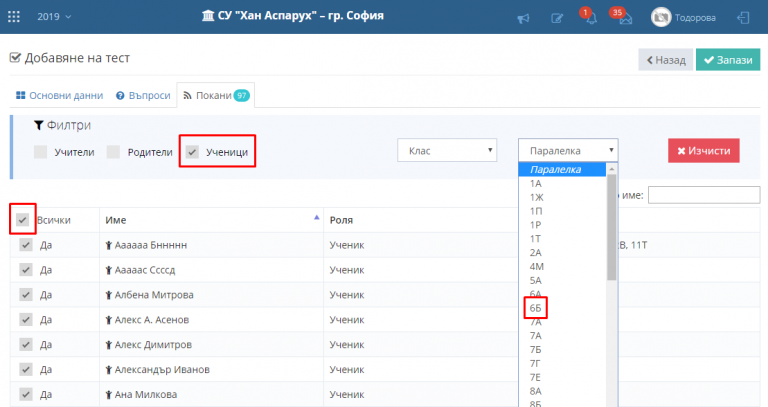This screenshot has height=407, width=768.
Task: Focus the name search input field
Action: click(x=704, y=195)
